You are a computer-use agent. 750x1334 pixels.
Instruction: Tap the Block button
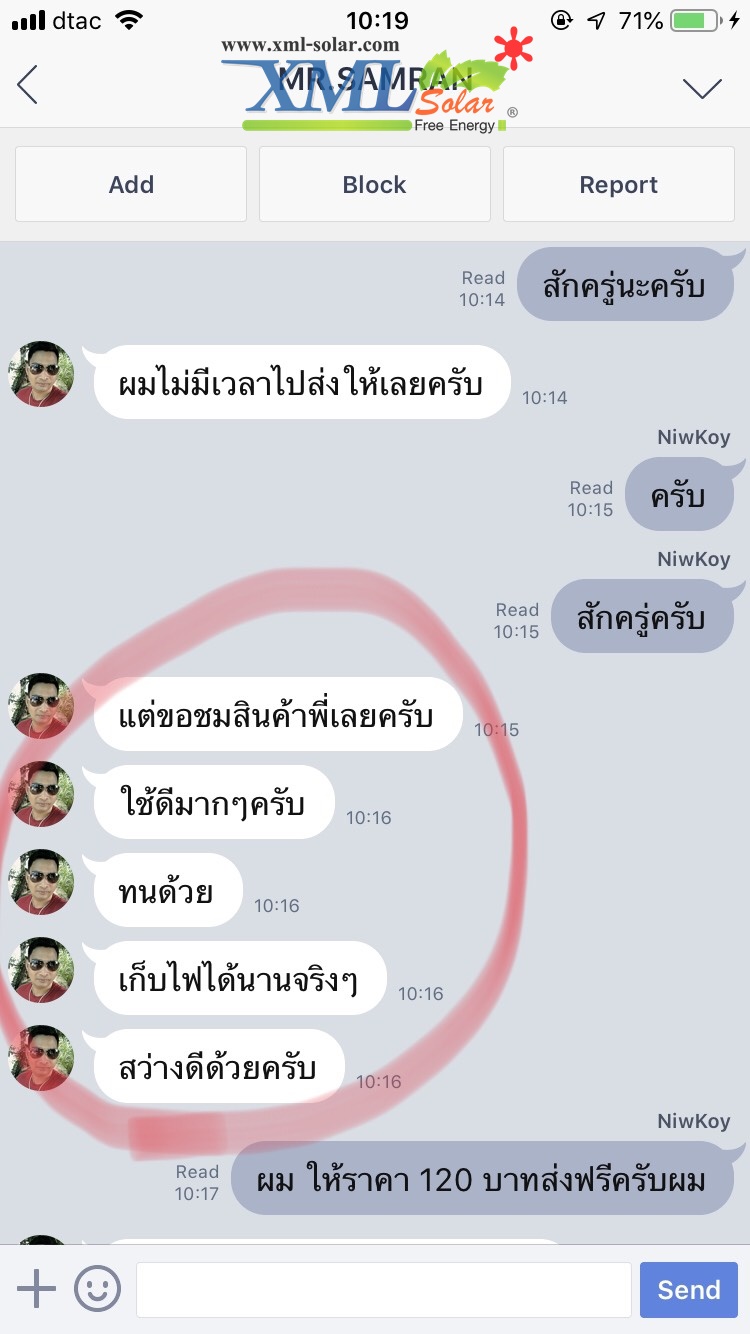pos(375,184)
